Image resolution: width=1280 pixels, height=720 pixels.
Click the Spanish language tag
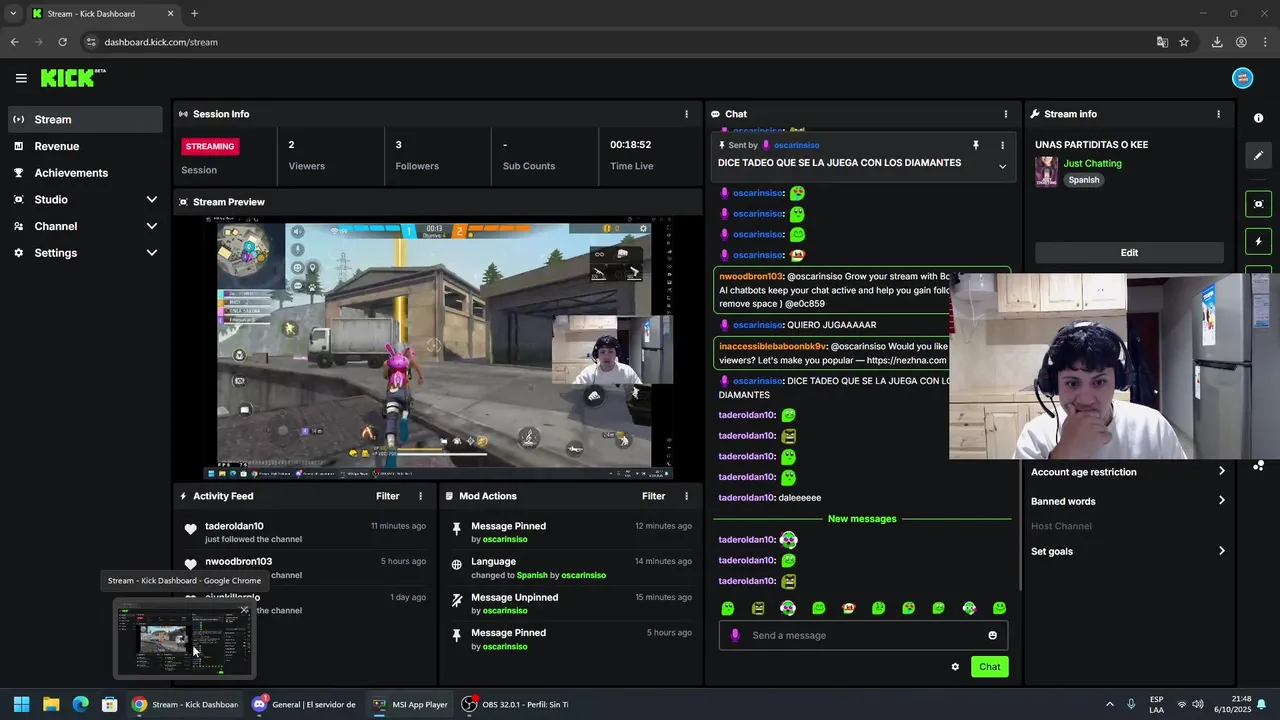pyautogui.click(x=1083, y=180)
